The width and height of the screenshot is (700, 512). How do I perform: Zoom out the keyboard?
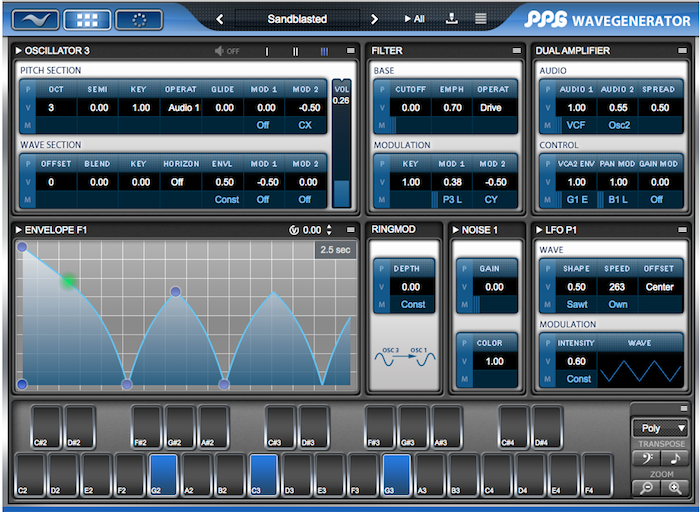(646, 488)
